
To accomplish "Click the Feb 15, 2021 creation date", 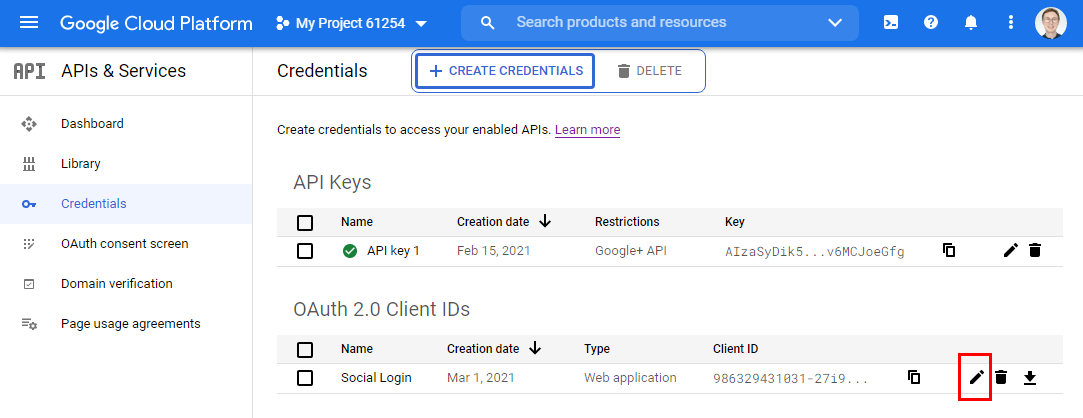I will pos(494,251).
